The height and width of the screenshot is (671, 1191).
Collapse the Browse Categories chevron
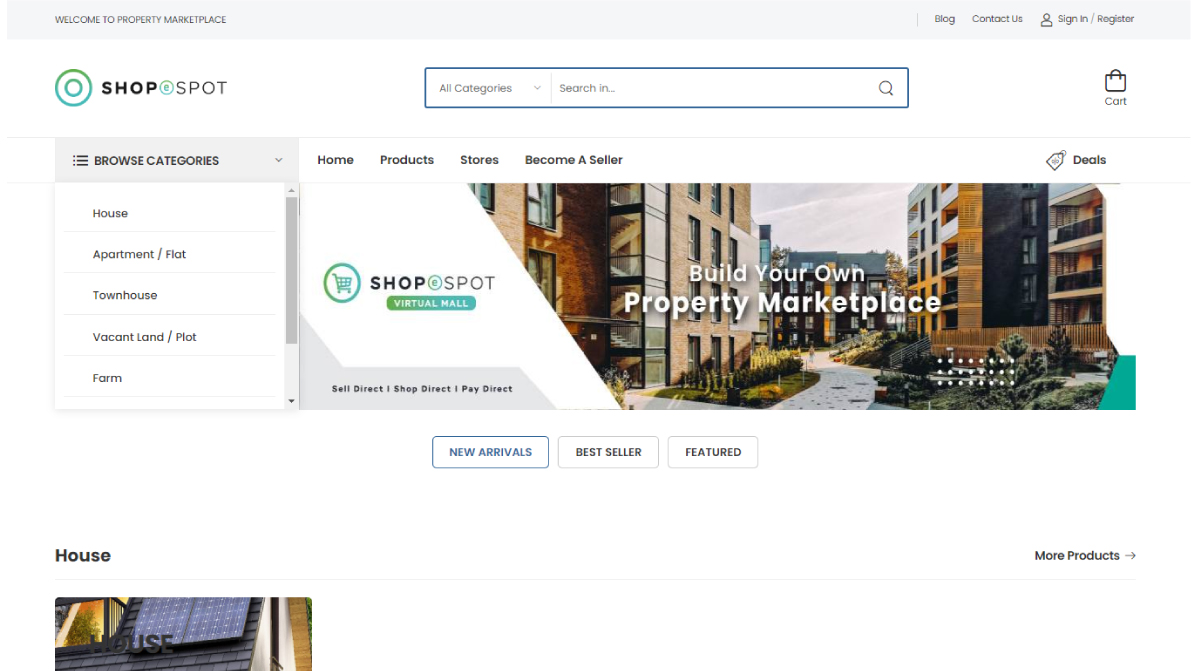click(x=278, y=160)
